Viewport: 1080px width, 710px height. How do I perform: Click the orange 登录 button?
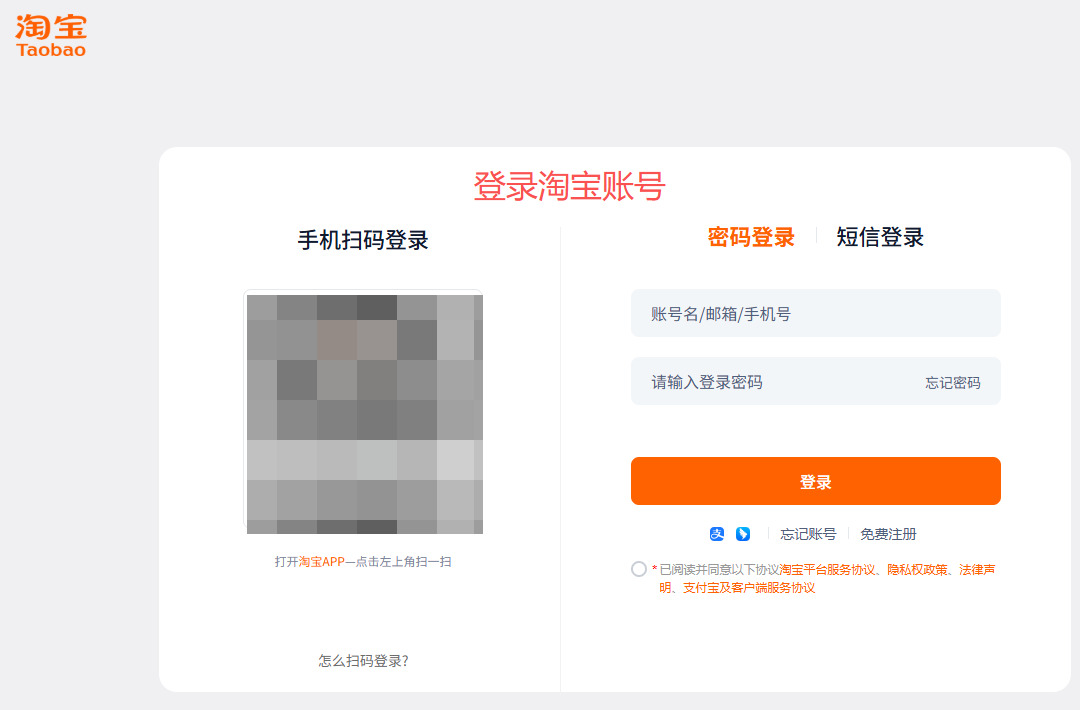(816, 481)
